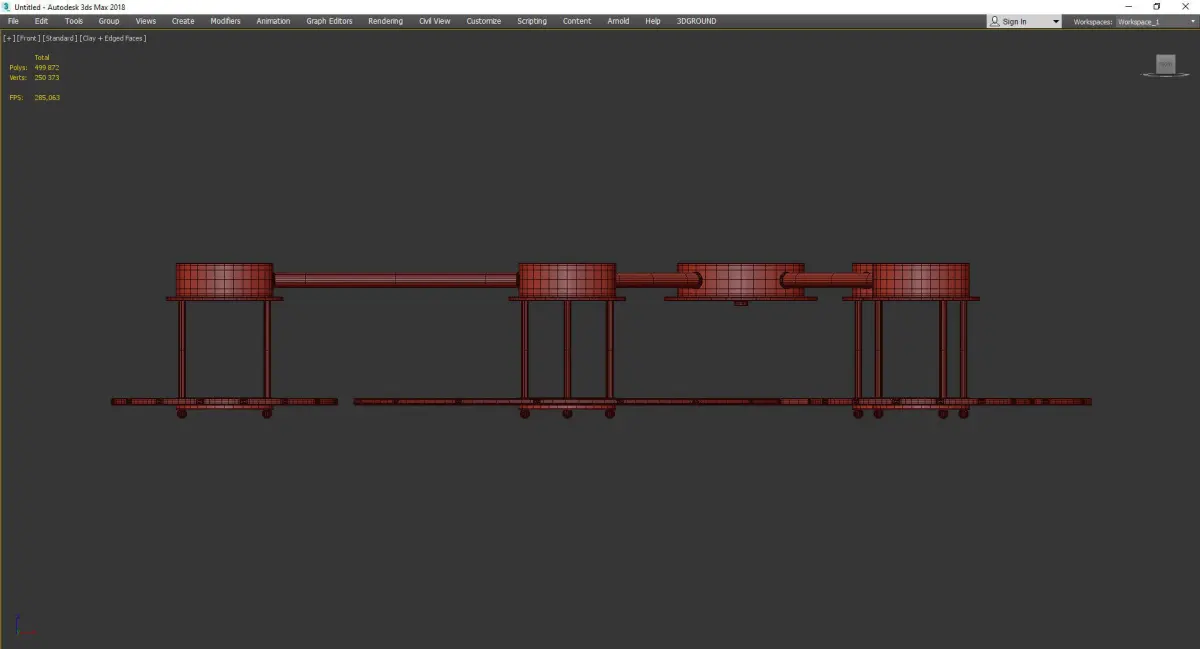The image size is (1200, 649).
Task: Open the Group menu
Action: 109,21
